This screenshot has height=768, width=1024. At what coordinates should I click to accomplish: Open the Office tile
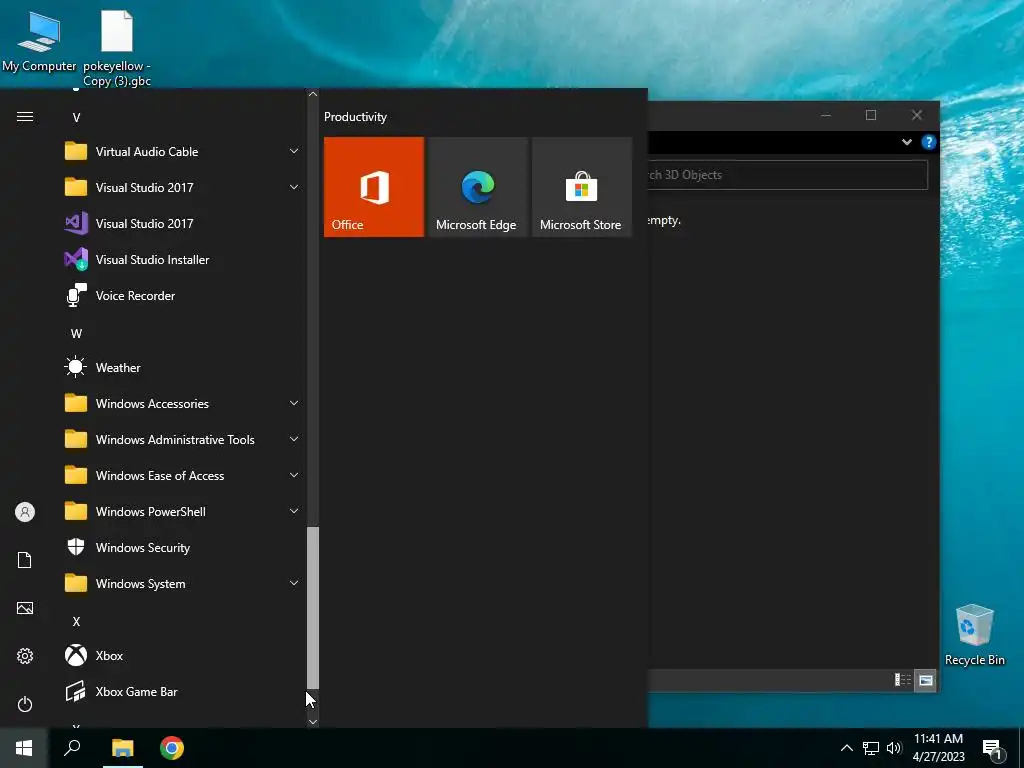click(x=374, y=187)
